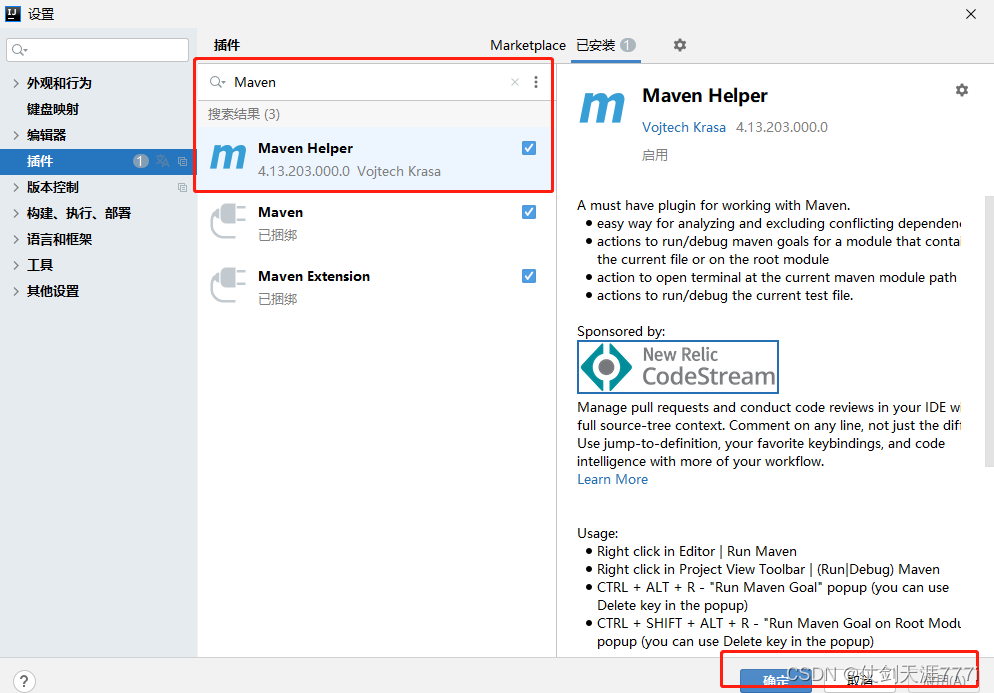
Task: Select the bundled Maven plugin row title
Action: pos(280,212)
